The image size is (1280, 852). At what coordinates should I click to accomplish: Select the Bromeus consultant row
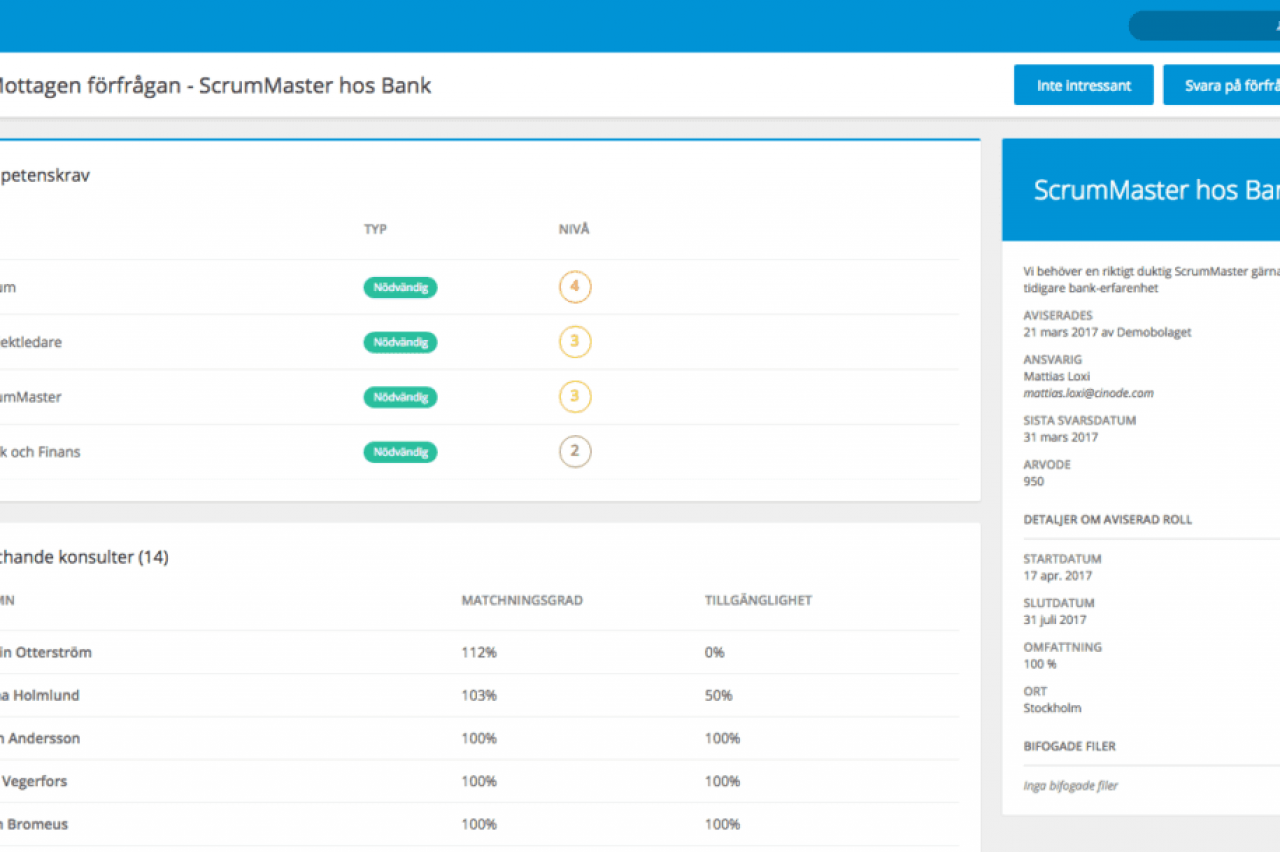(35, 825)
